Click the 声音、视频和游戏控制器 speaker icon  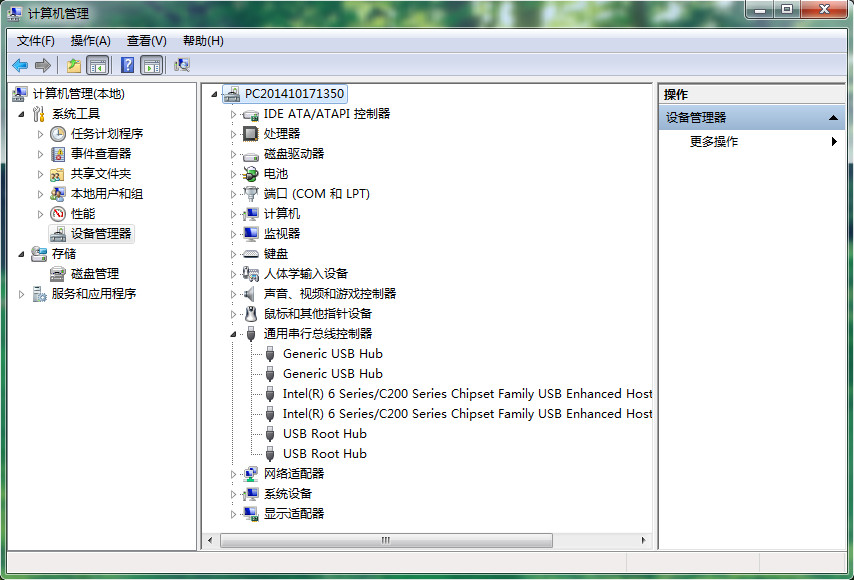tap(249, 294)
